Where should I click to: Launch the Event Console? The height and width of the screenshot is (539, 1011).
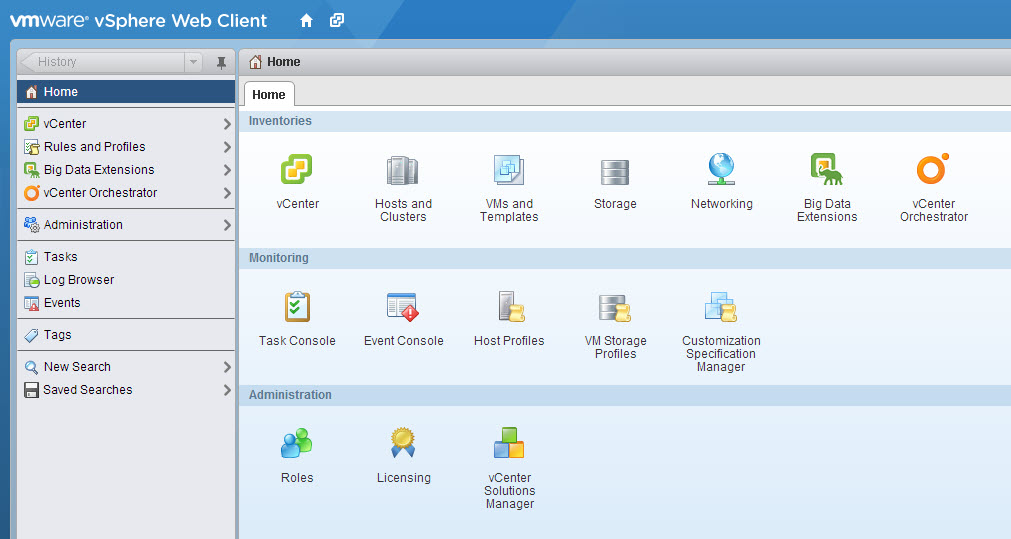point(403,307)
